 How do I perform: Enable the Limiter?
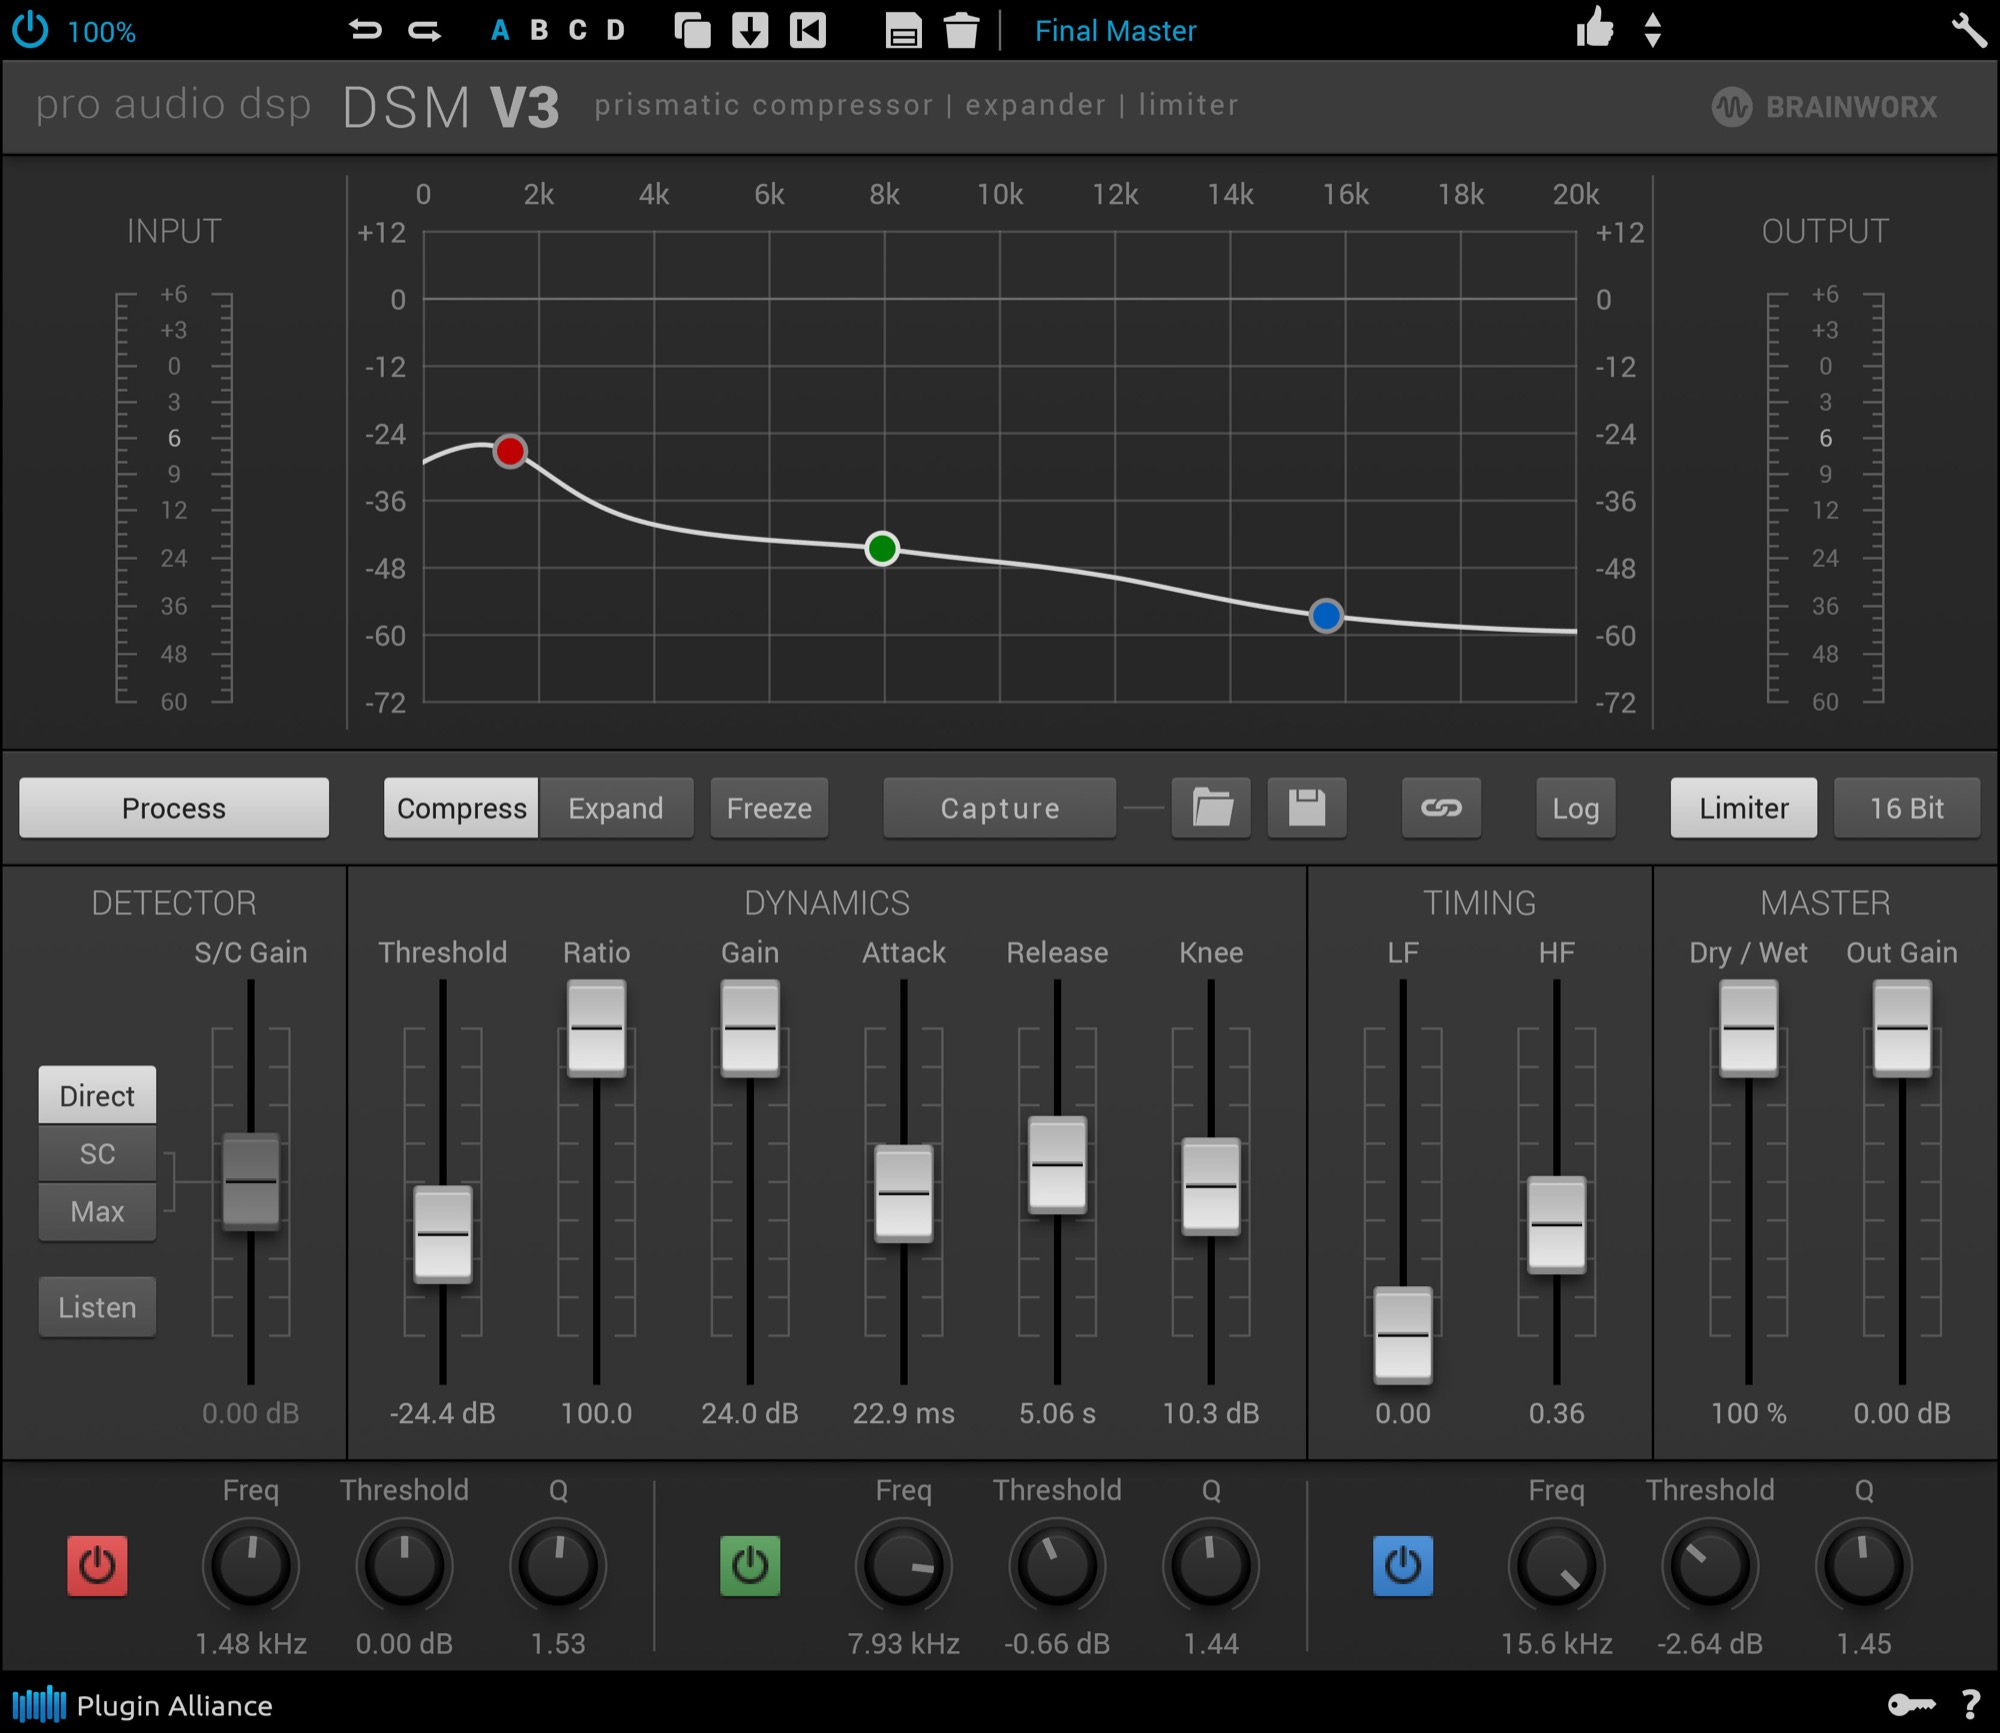click(1744, 807)
